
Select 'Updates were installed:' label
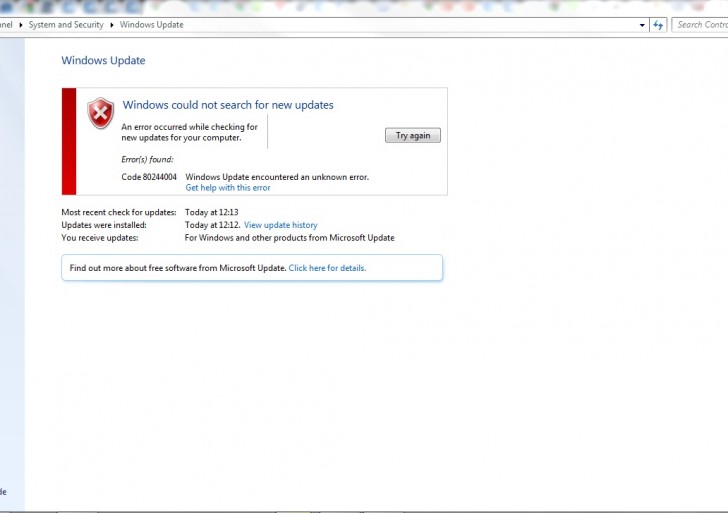[x=104, y=225]
